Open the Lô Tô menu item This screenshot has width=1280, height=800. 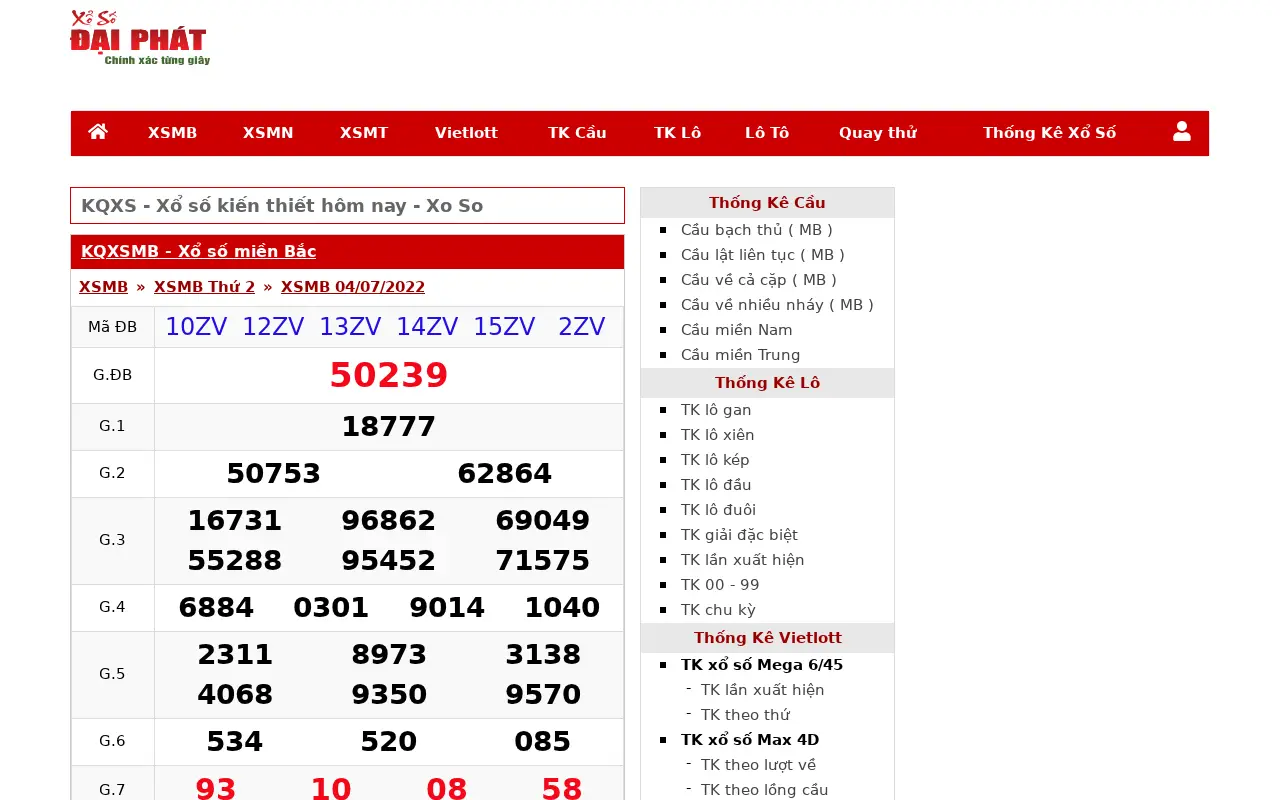pos(767,133)
